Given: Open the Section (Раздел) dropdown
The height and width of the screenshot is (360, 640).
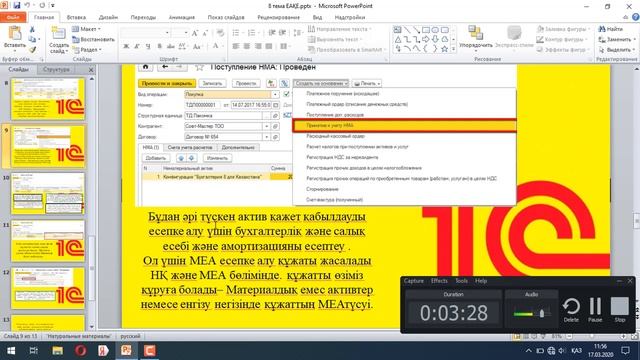Looking at the screenshot, I should (x=87, y=49).
